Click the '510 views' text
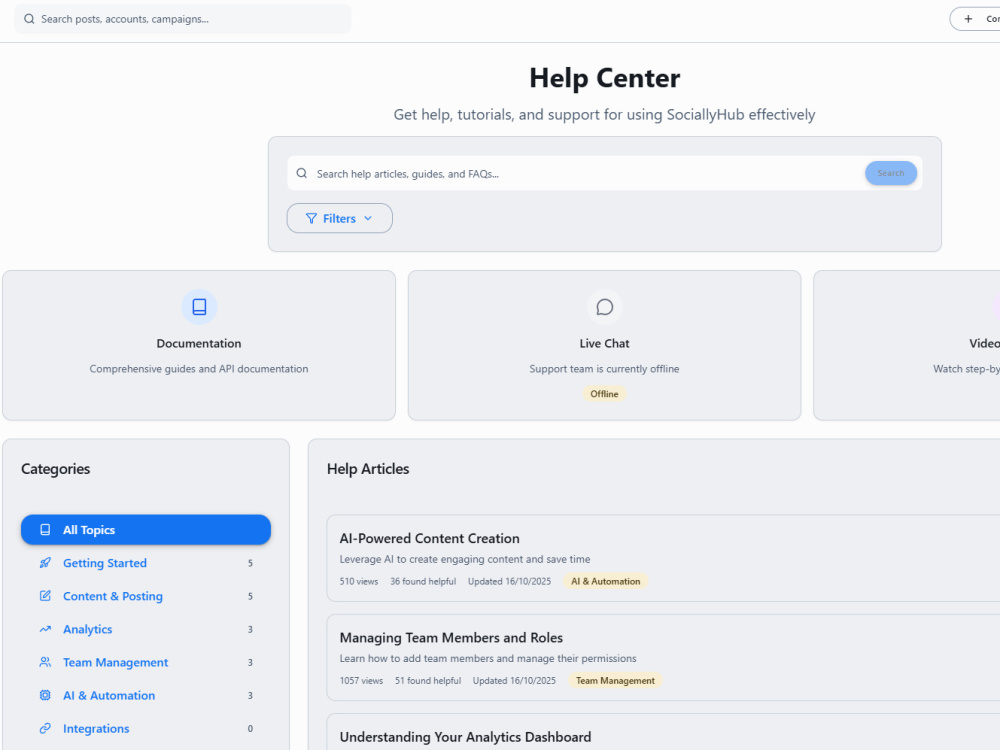The width and height of the screenshot is (1000, 750). (359, 582)
